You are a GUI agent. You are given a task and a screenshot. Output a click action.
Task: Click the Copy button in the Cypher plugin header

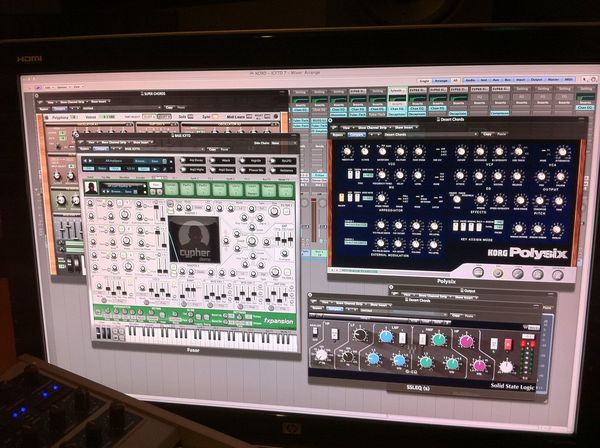pos(212,149)
